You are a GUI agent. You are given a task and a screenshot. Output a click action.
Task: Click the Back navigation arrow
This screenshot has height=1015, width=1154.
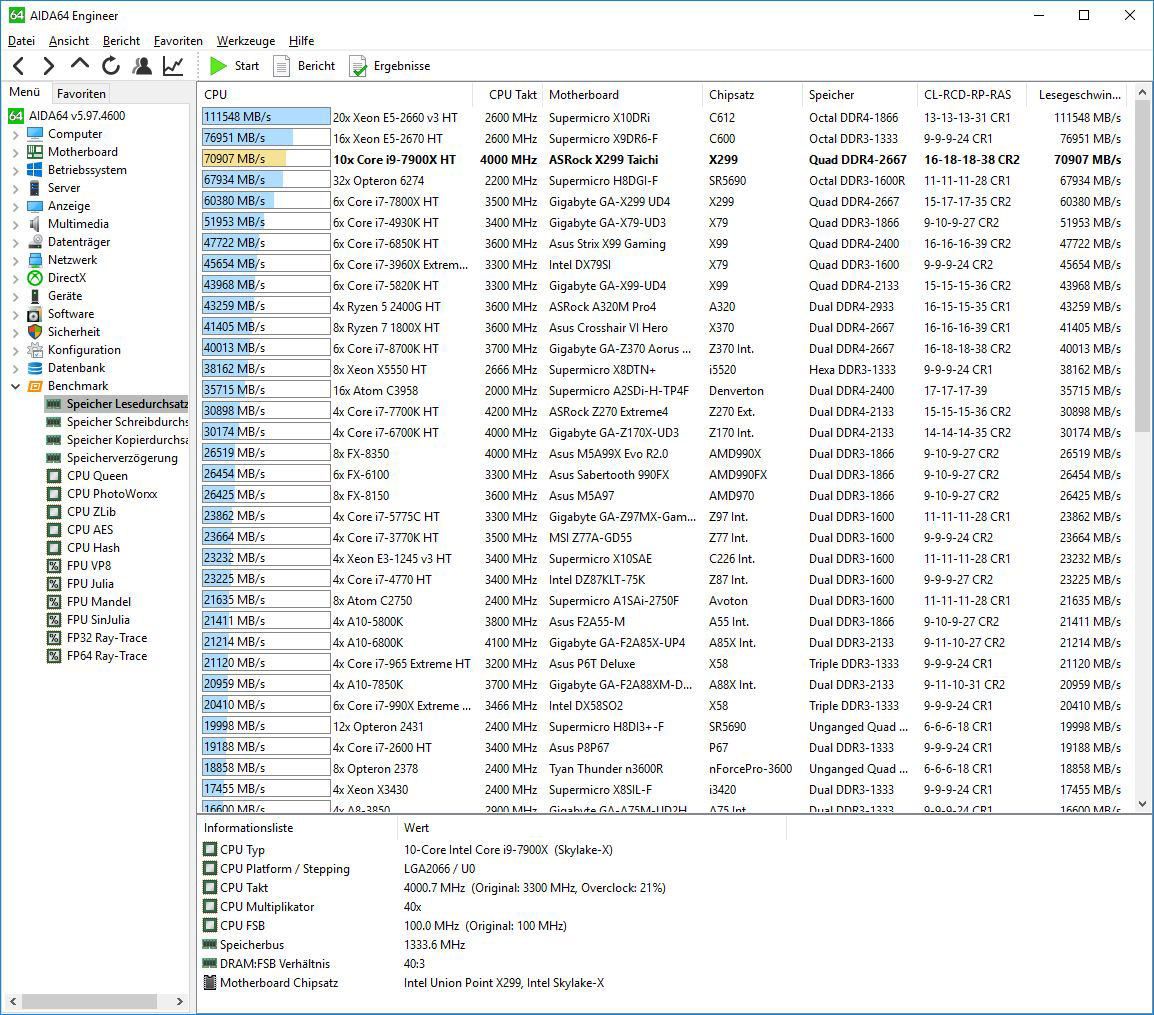(20, 66)
